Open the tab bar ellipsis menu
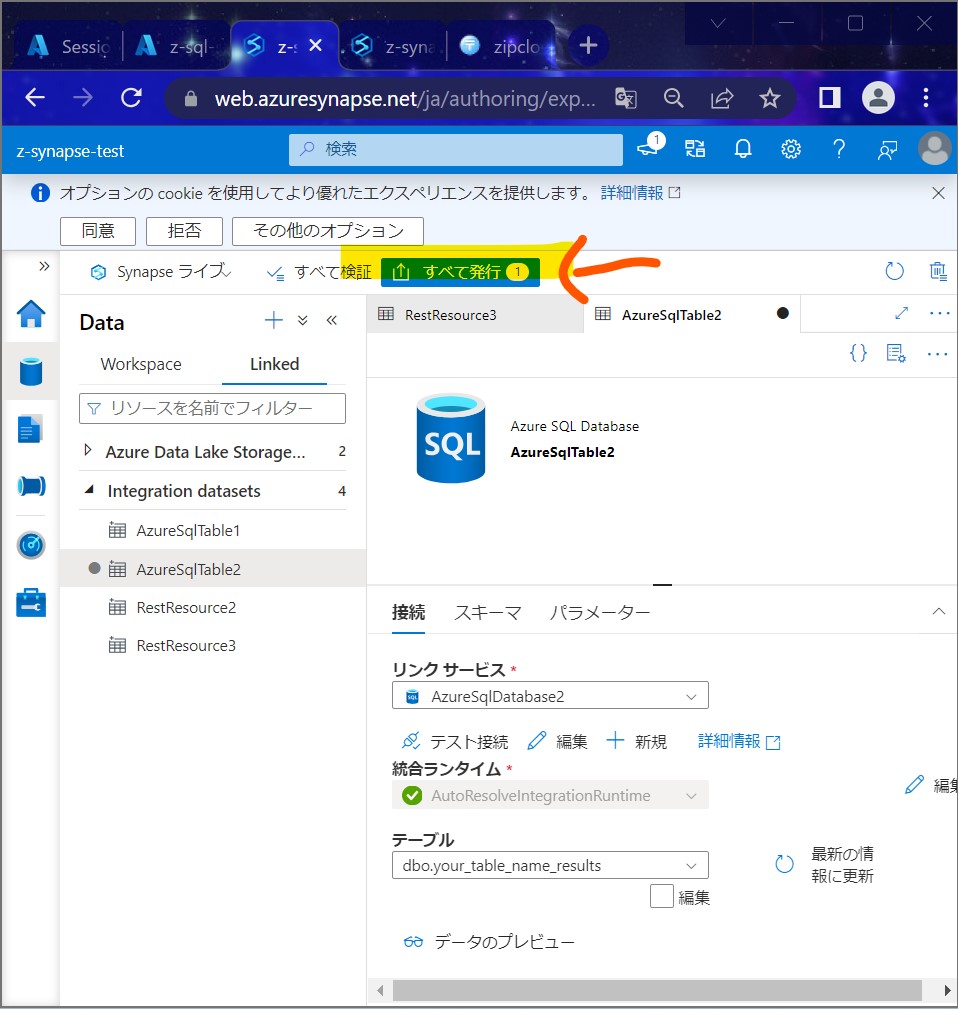Viewport: 958px width, 1009px height. tap(939, 313)
